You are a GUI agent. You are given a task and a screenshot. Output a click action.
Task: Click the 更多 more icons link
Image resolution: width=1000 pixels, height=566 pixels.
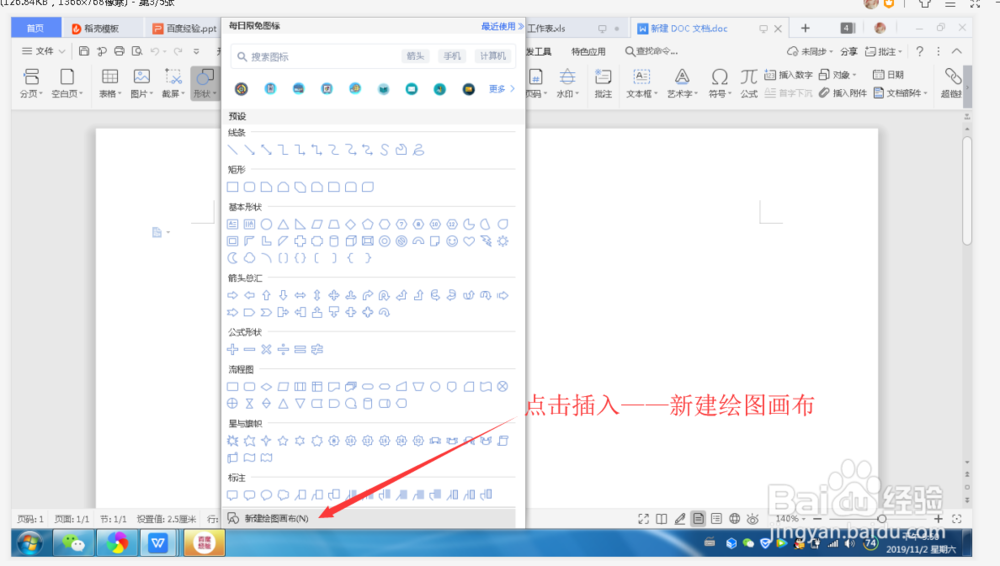[x=501, y=89]
